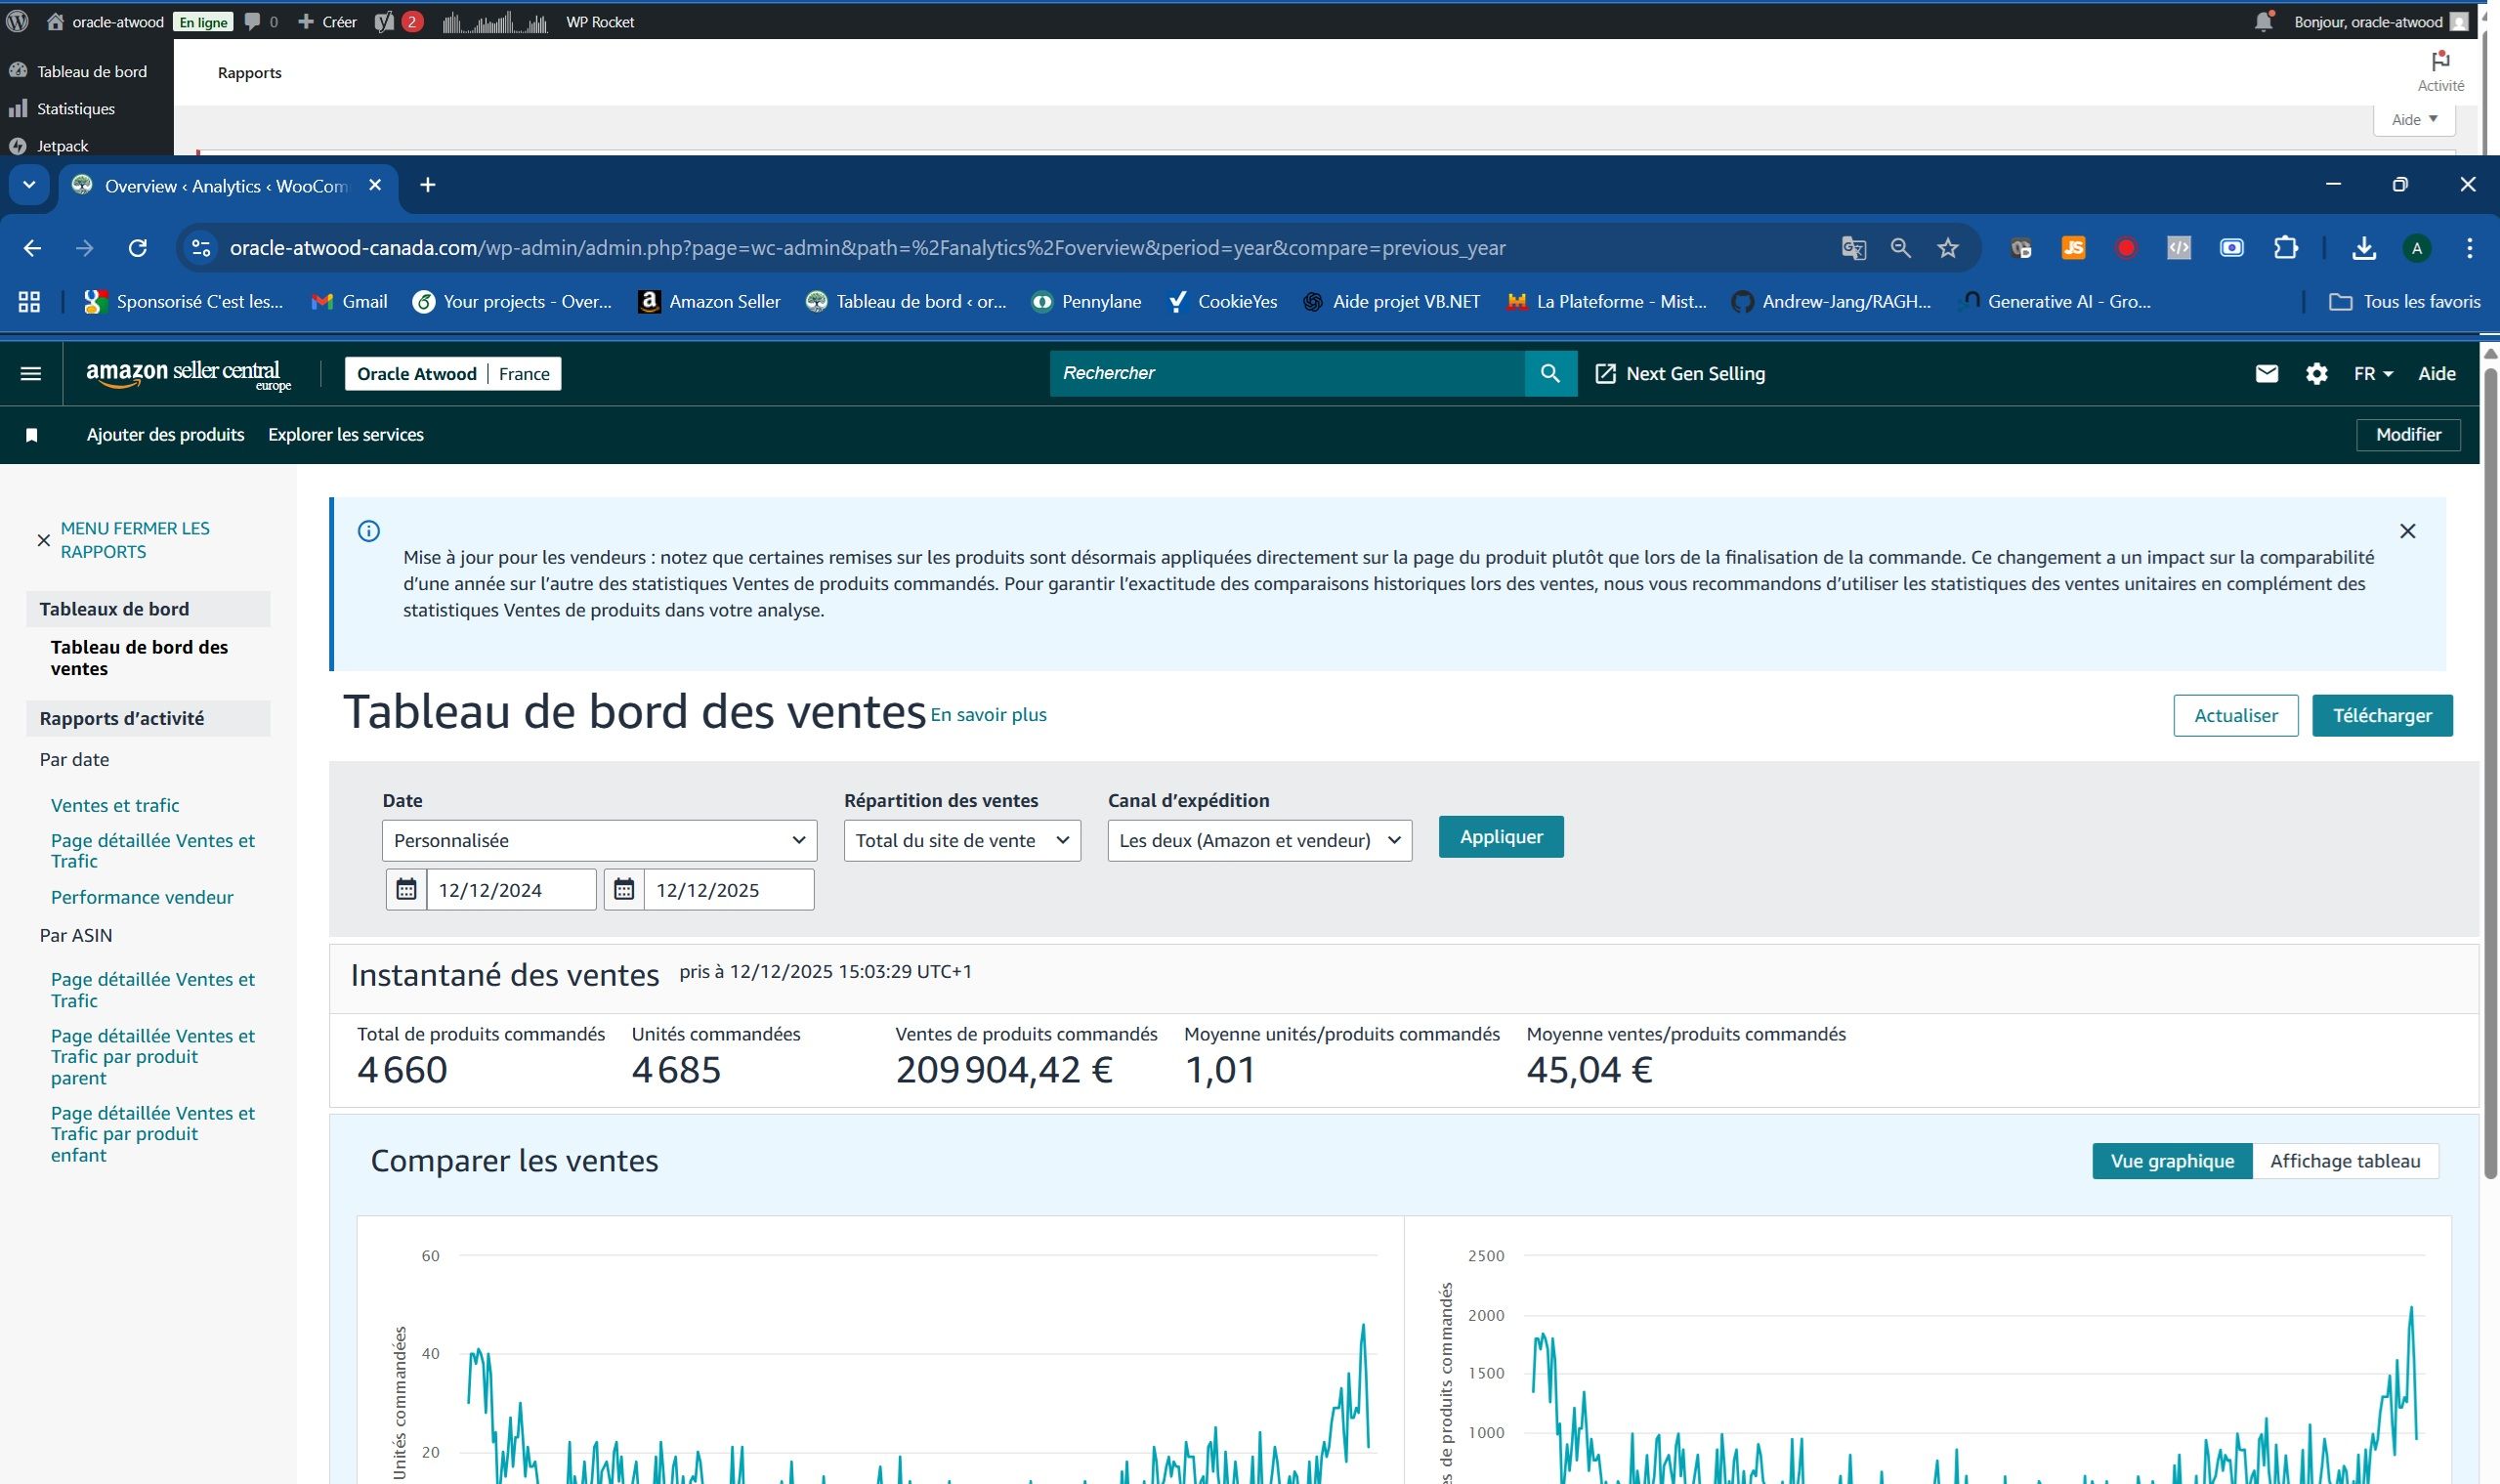
Task: Open Seller Central settings gear
Action: (2316, 374)
